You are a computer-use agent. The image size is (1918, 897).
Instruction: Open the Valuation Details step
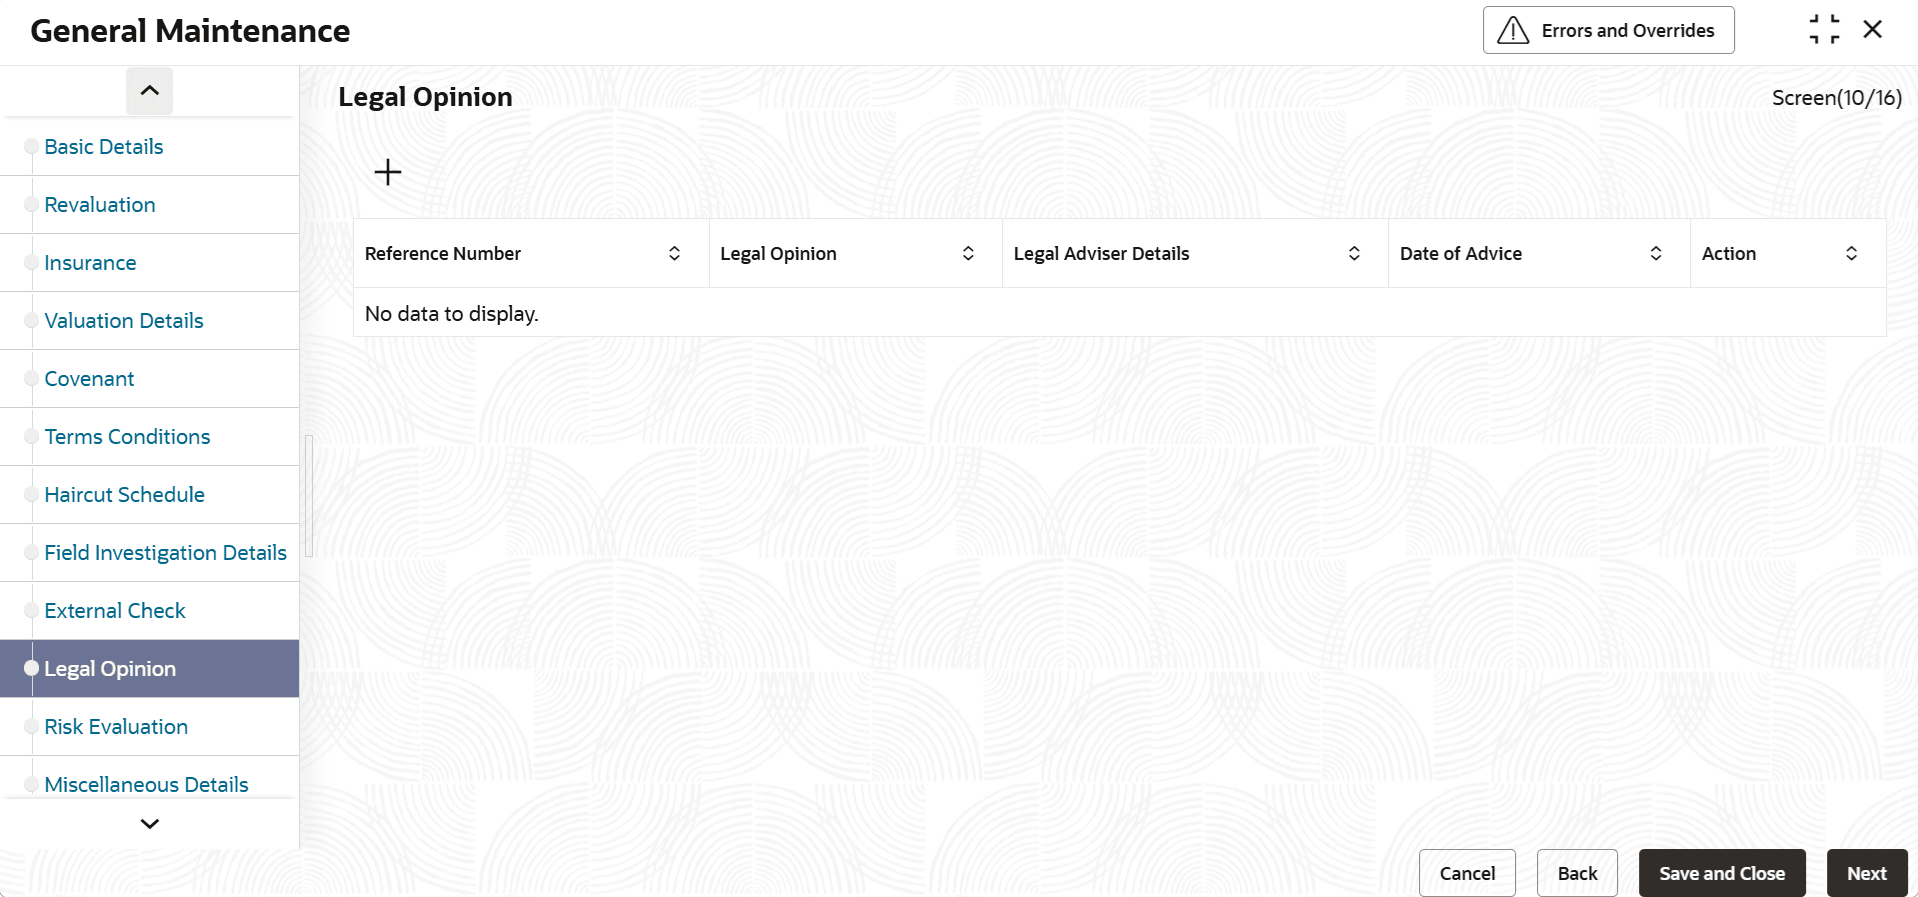[x=124, y=321]
